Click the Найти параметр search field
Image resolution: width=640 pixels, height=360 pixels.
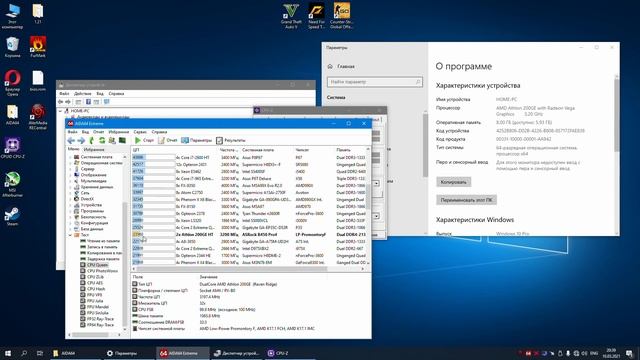(374, 82)
